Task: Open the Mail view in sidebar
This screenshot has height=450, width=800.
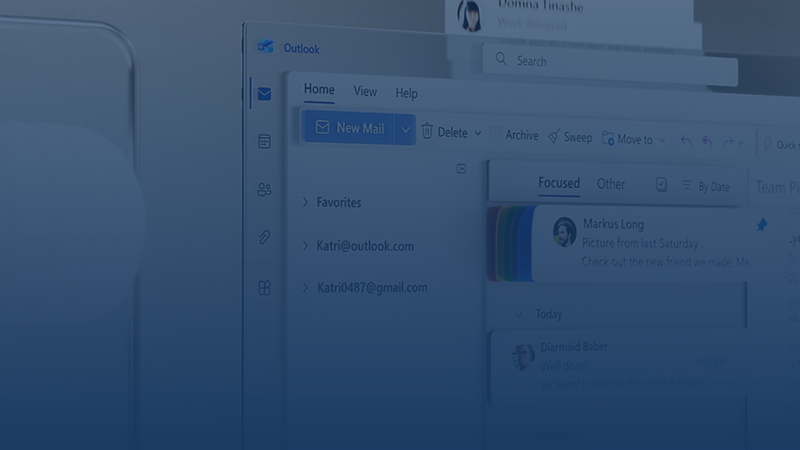Action: 264,94
